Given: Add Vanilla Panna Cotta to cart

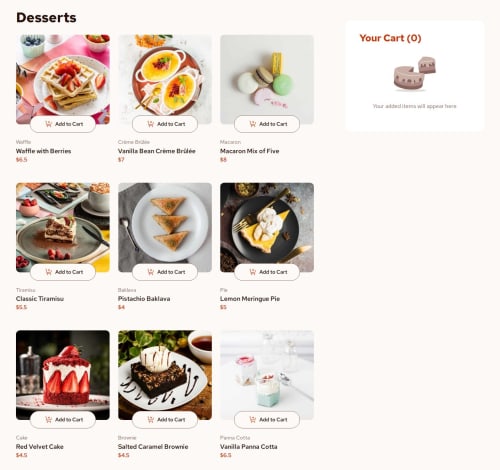Looking at the screenshot, I should (267, 420).
